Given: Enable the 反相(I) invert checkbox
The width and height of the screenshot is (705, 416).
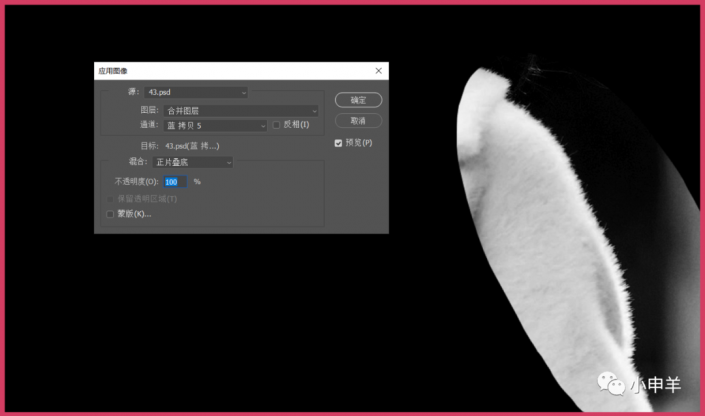Looking at the screenshot, I should [277, 125].
